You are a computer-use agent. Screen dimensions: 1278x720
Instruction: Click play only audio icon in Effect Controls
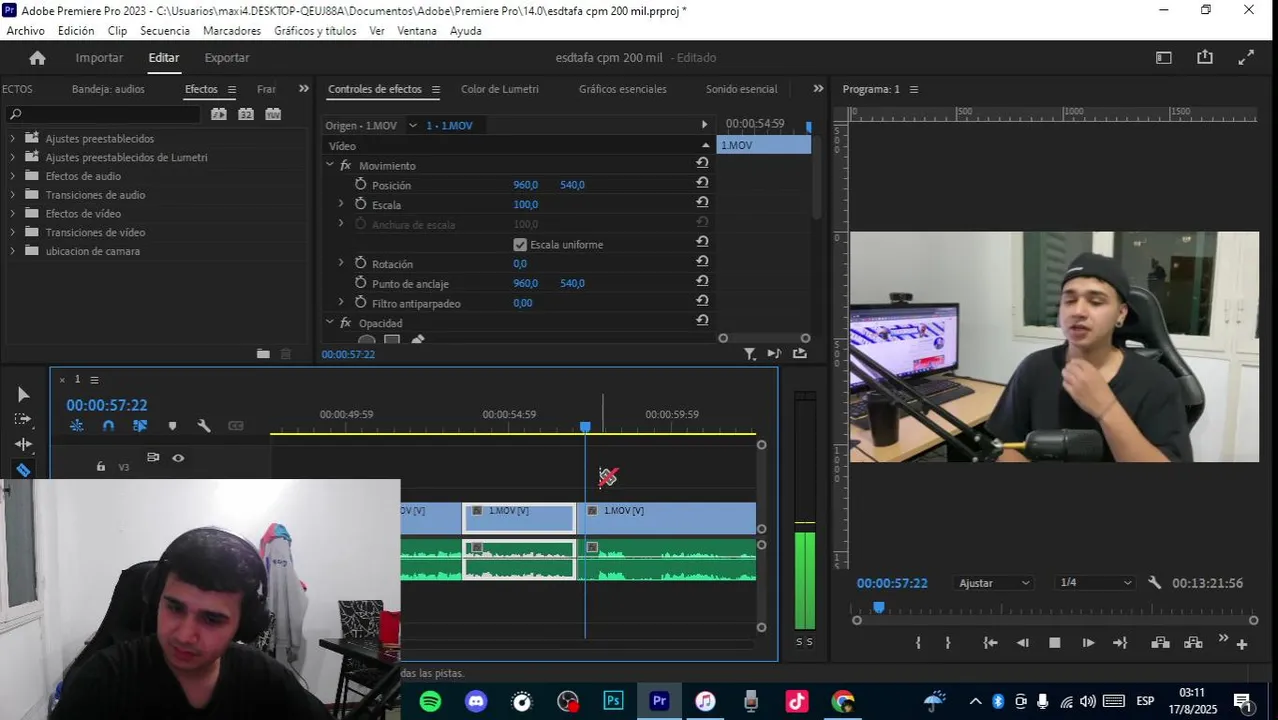pos(774,354)
